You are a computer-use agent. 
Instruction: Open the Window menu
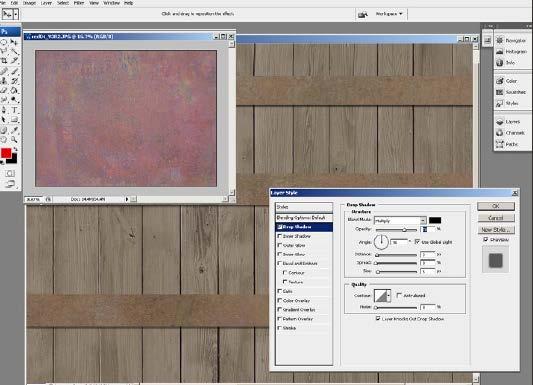[x=111, y=3]
